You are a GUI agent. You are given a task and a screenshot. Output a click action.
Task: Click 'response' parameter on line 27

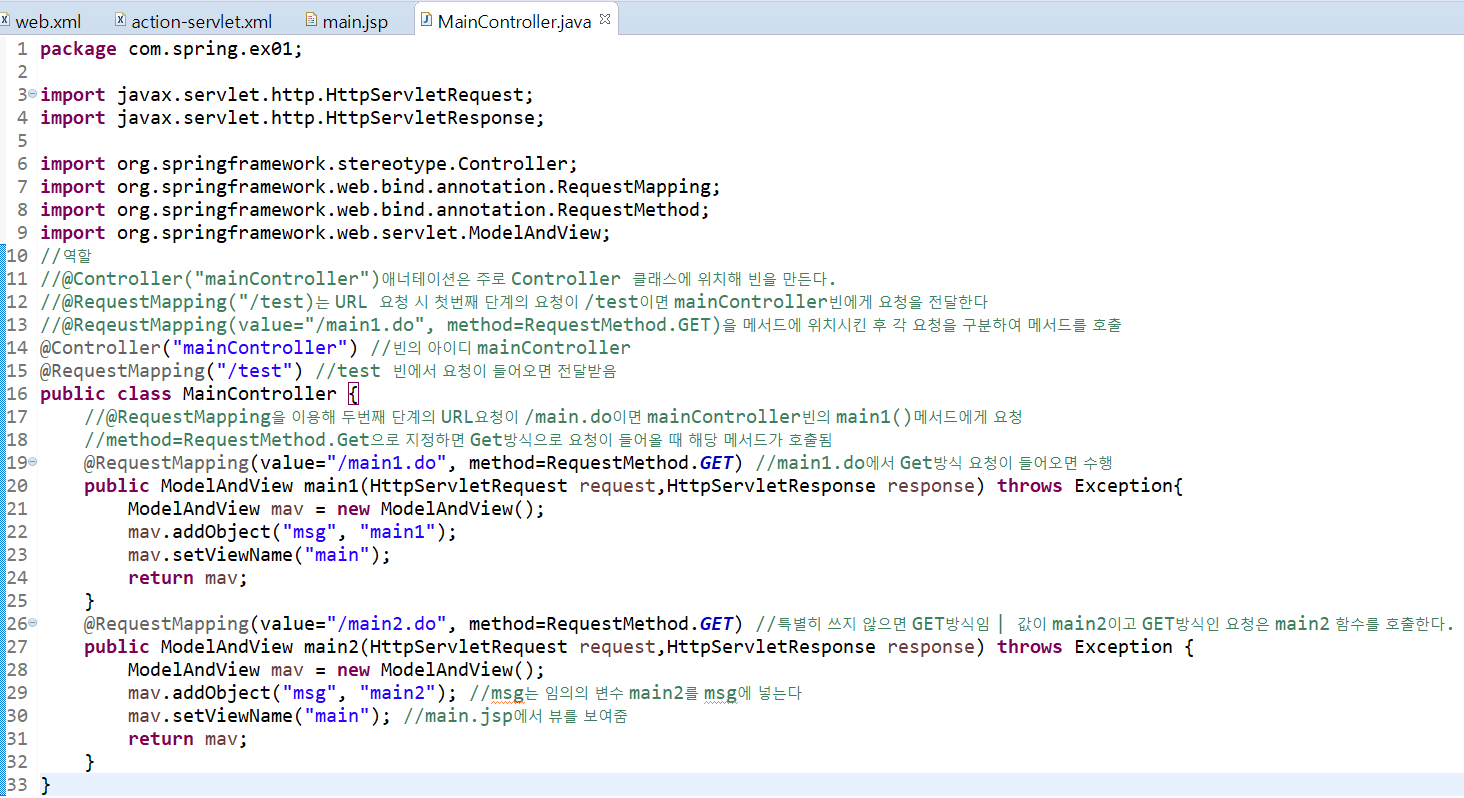point(930,647)
